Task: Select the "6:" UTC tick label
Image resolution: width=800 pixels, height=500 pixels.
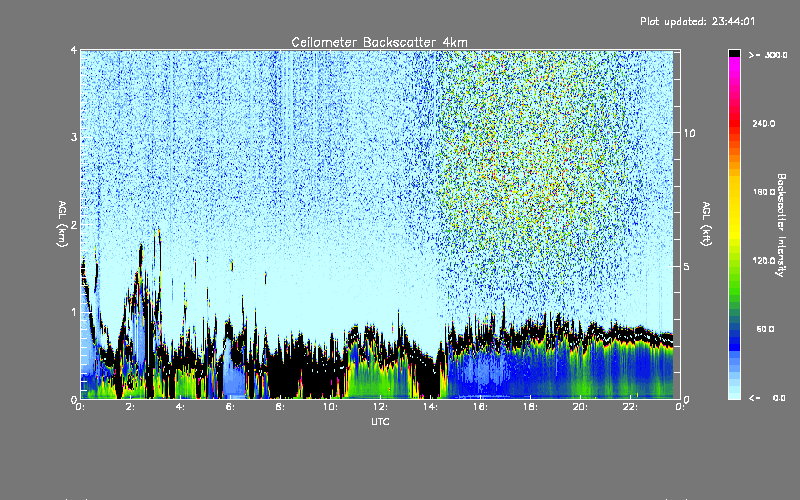Action: click(x=230, y=407)
